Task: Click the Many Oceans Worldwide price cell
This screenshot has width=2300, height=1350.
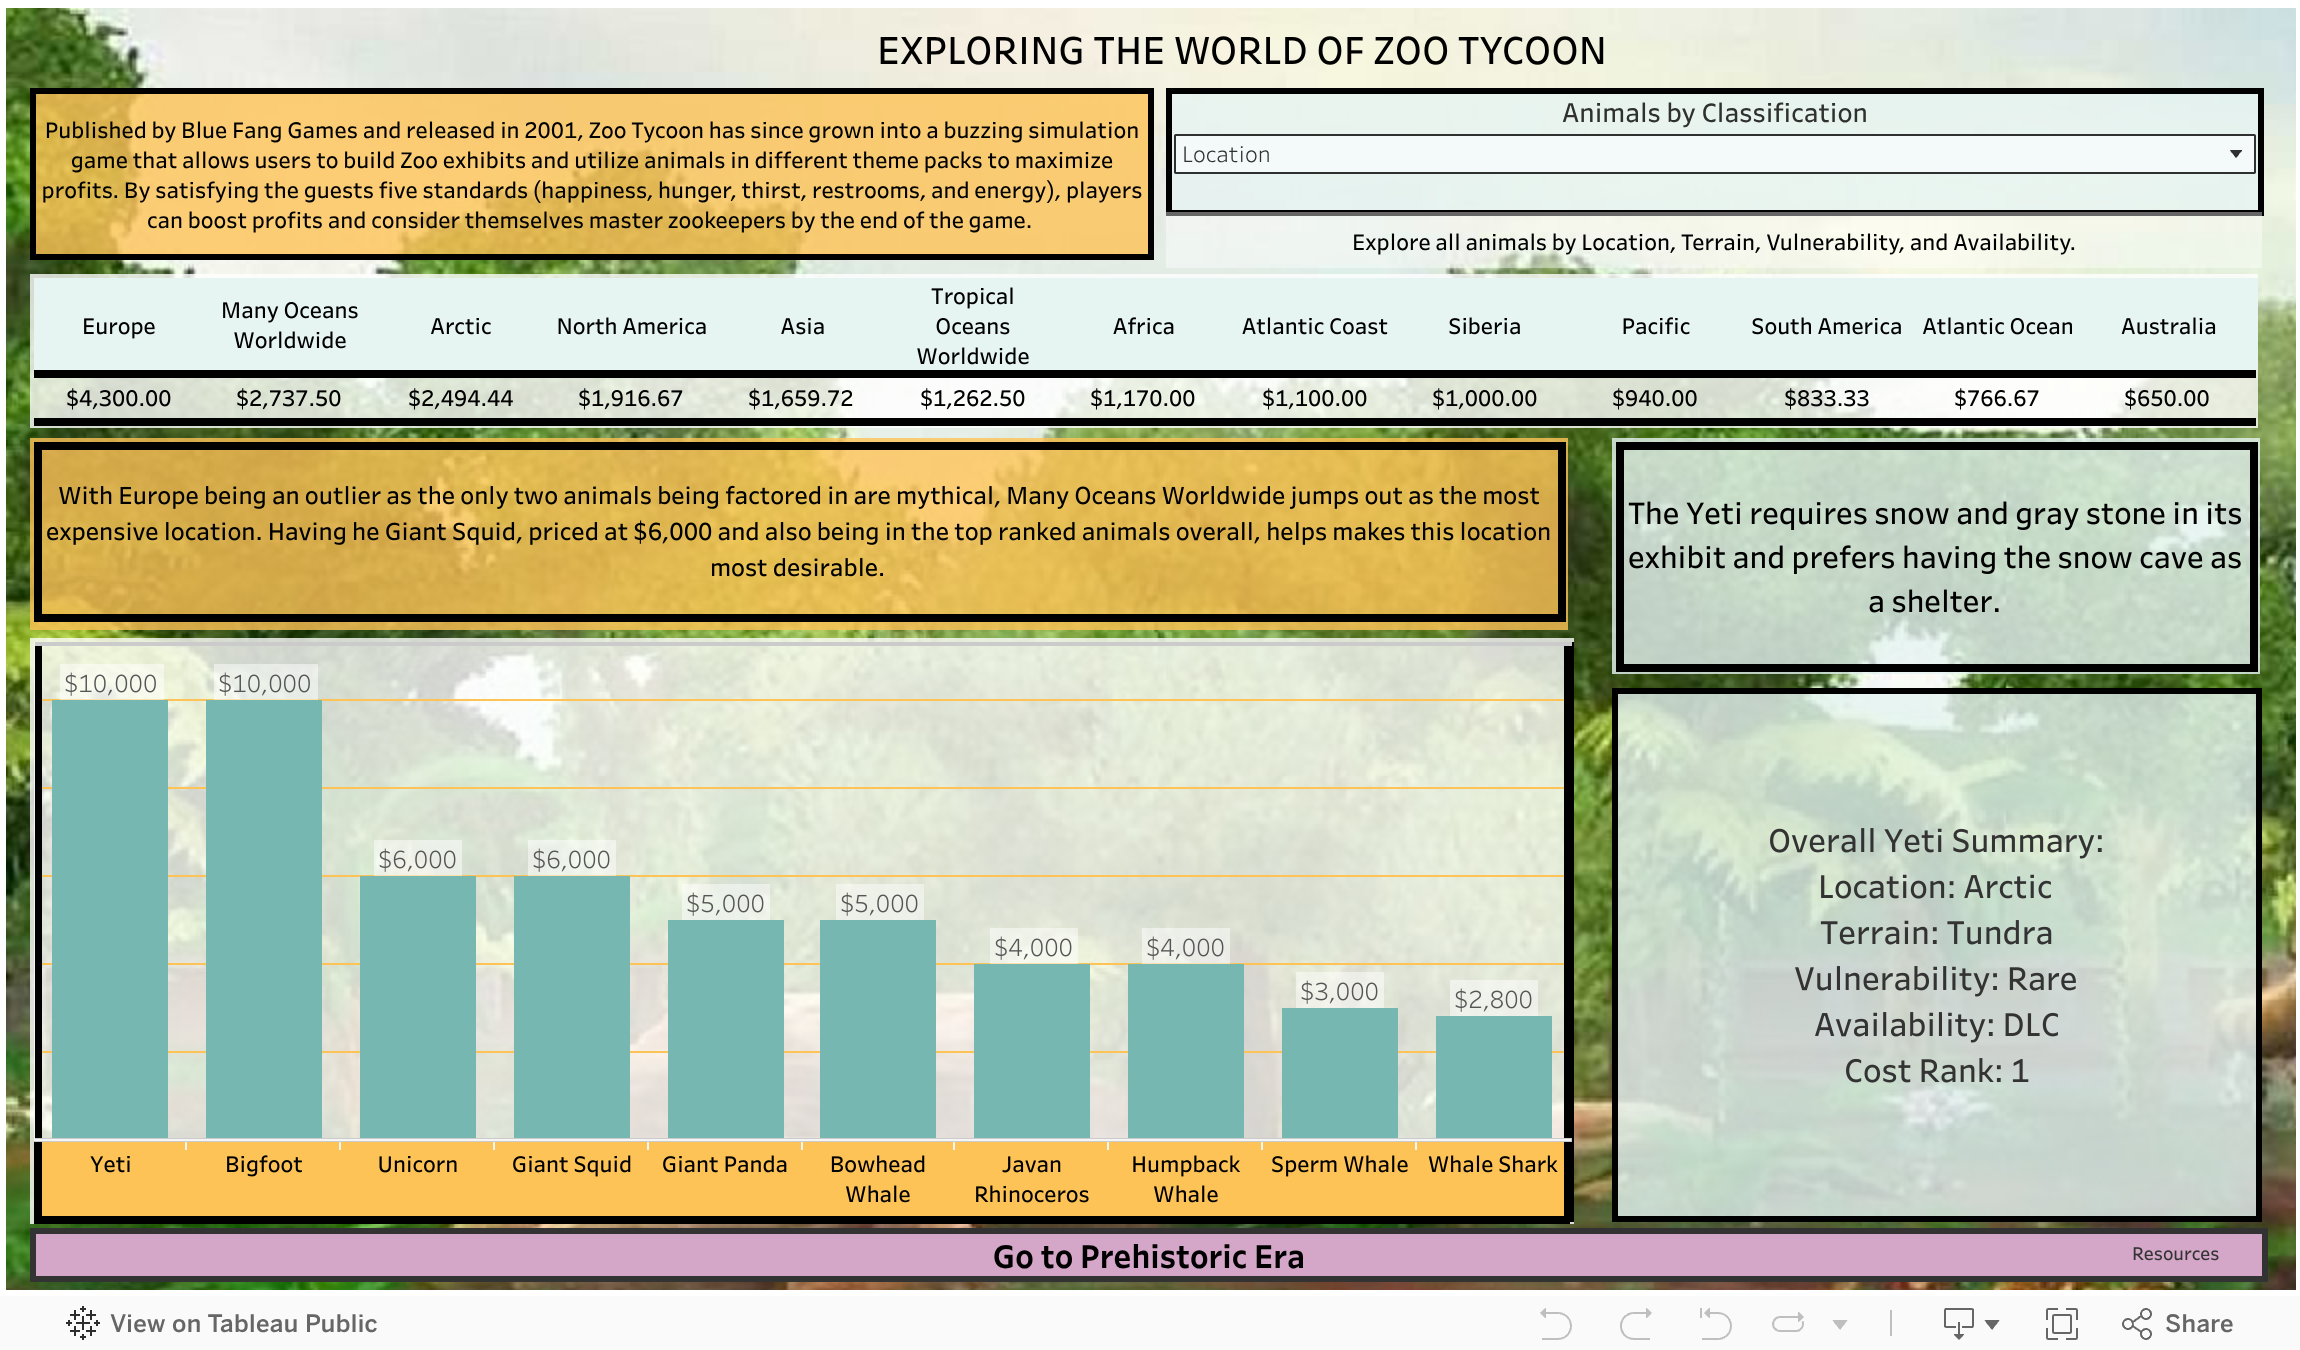Action: 290,397
